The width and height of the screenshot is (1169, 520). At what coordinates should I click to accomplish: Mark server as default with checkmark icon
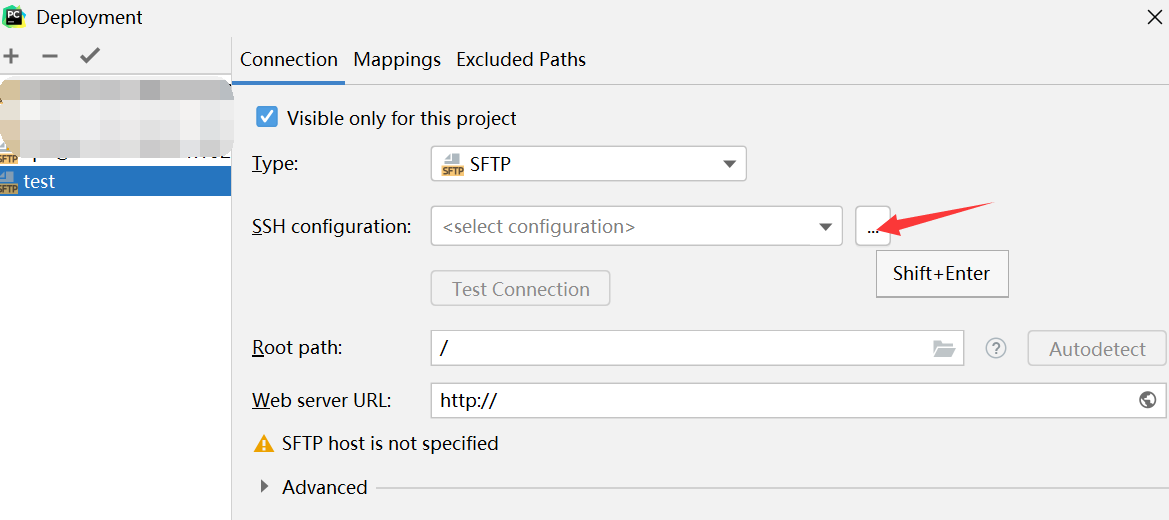click(90, 56)
